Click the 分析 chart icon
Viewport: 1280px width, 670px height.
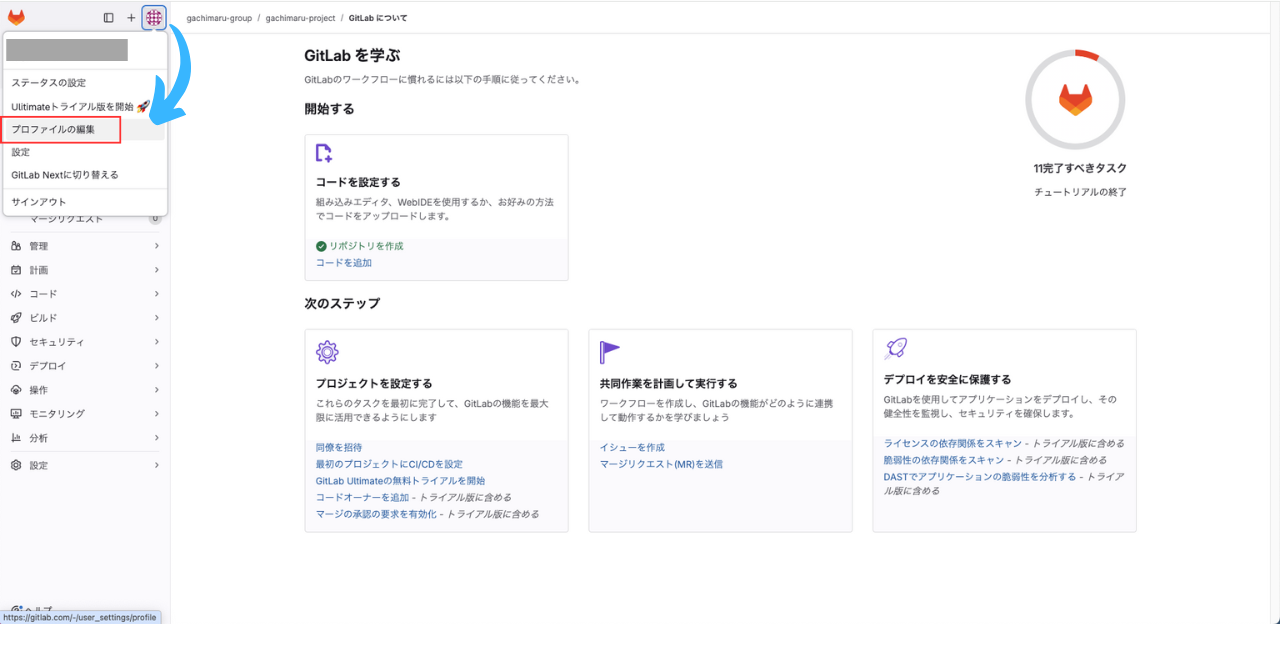tap(16, 438)
